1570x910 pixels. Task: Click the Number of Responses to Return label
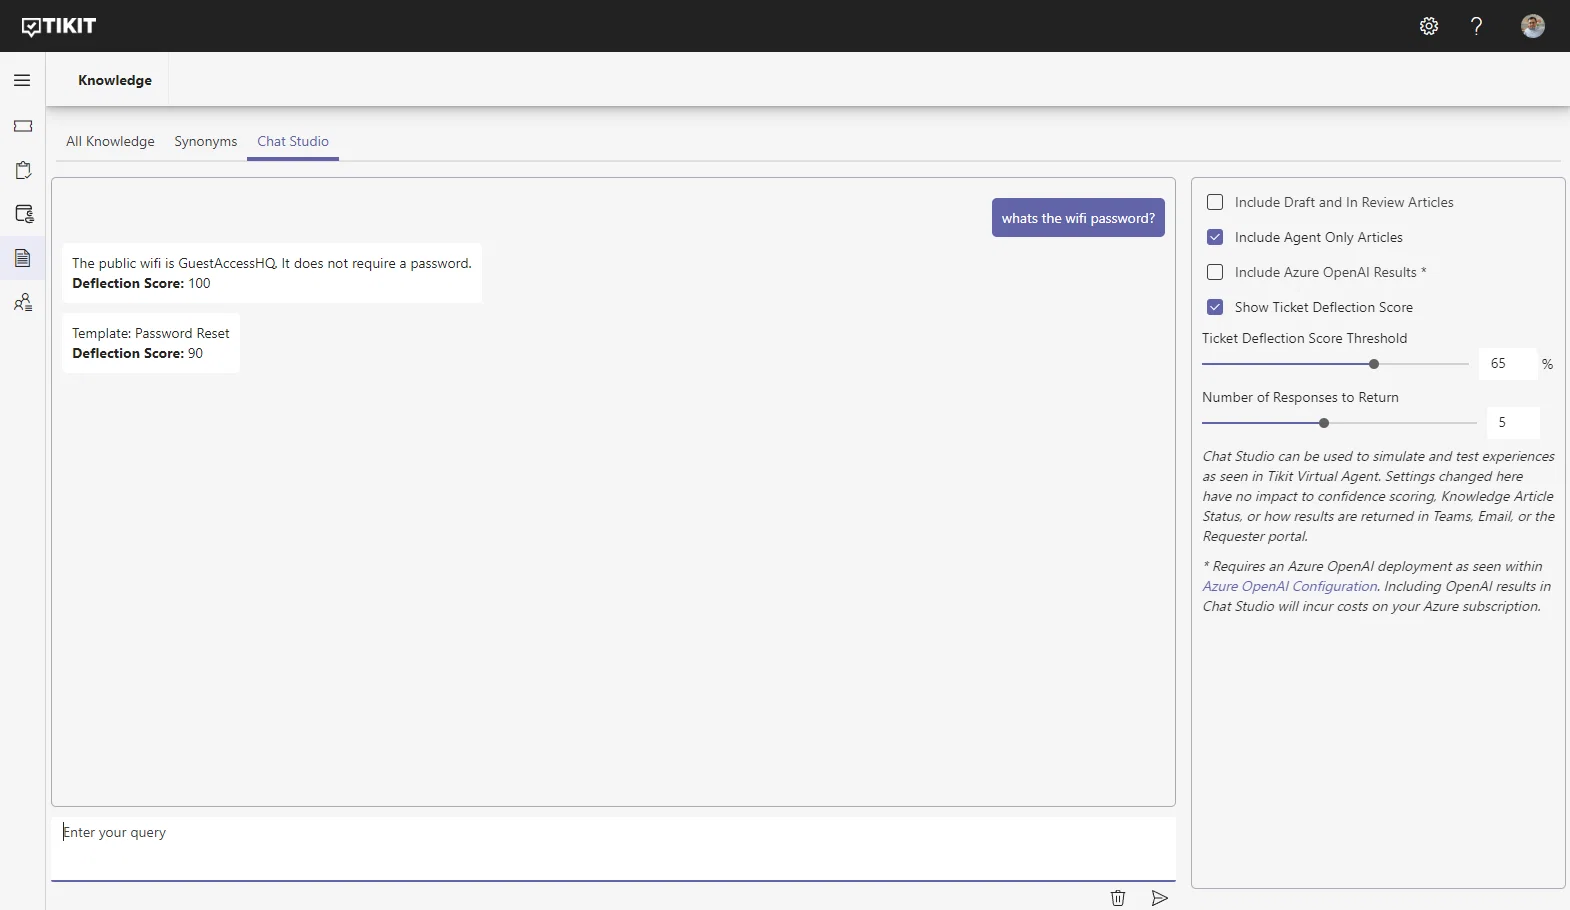pyautogui.click(x=1300, y=397)
